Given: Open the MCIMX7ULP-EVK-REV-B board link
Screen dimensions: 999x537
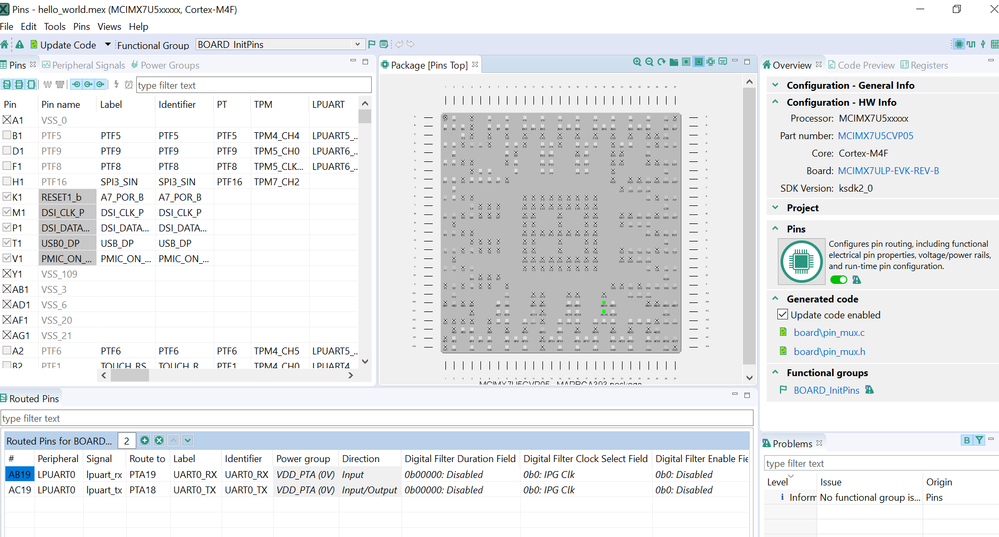Looking at the screenshot, I should [x=888, y=171].
